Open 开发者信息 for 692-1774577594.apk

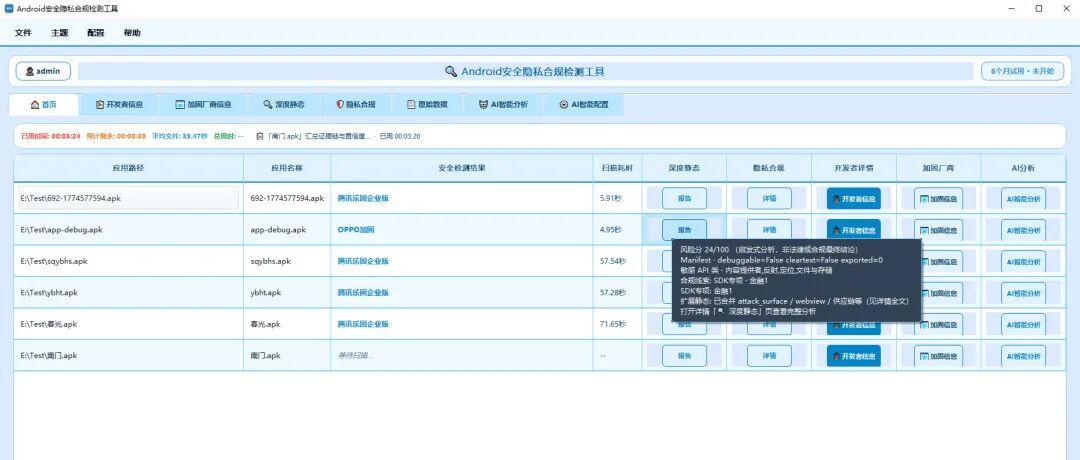pyautogui.click(x=853, y=198)
